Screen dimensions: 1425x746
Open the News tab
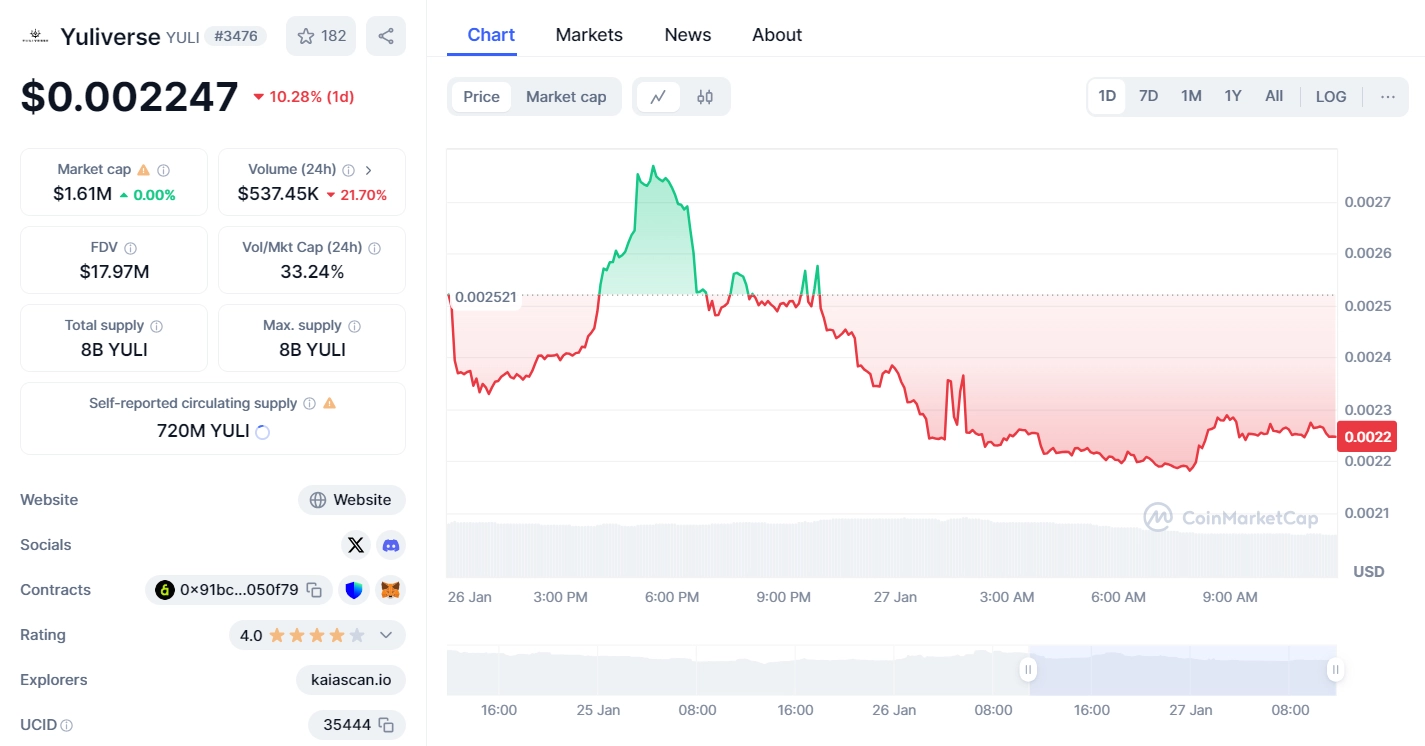click(688, 35)
